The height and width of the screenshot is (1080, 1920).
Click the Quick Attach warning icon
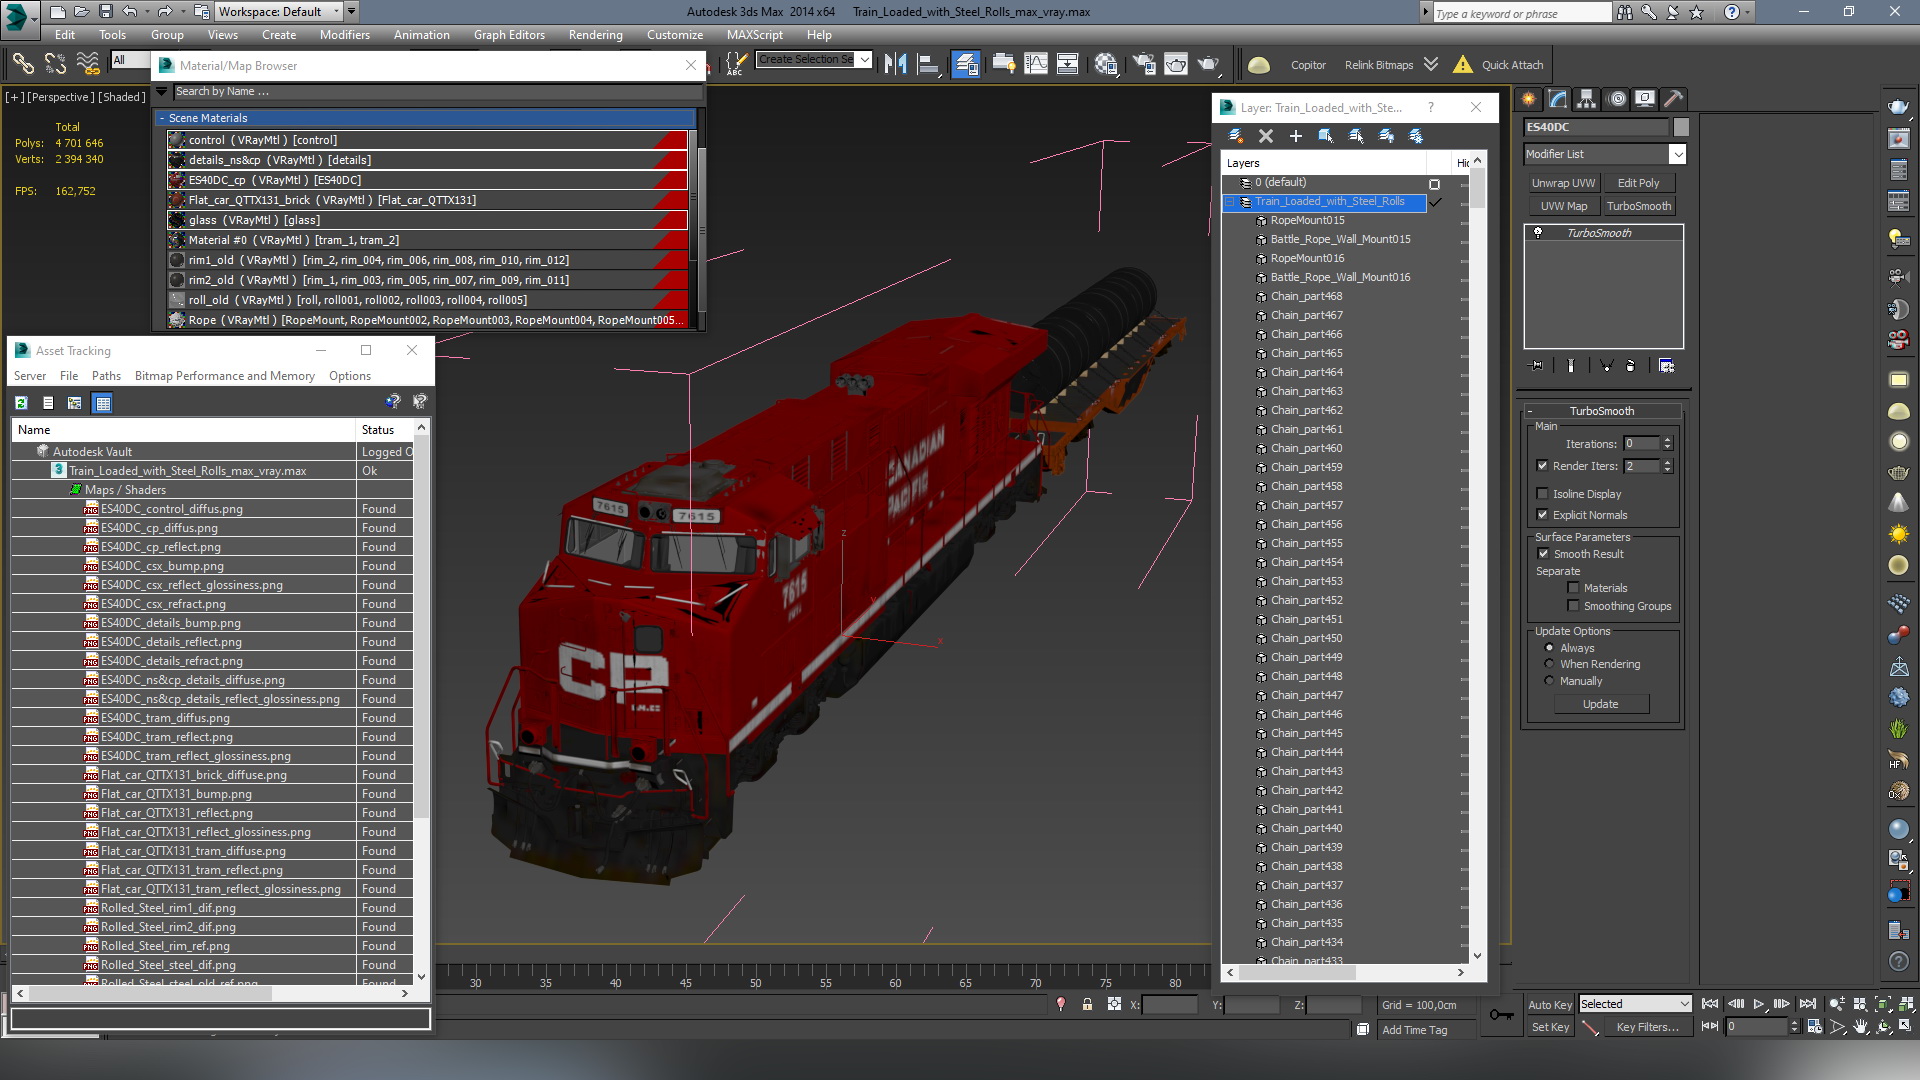point(1463,64)
